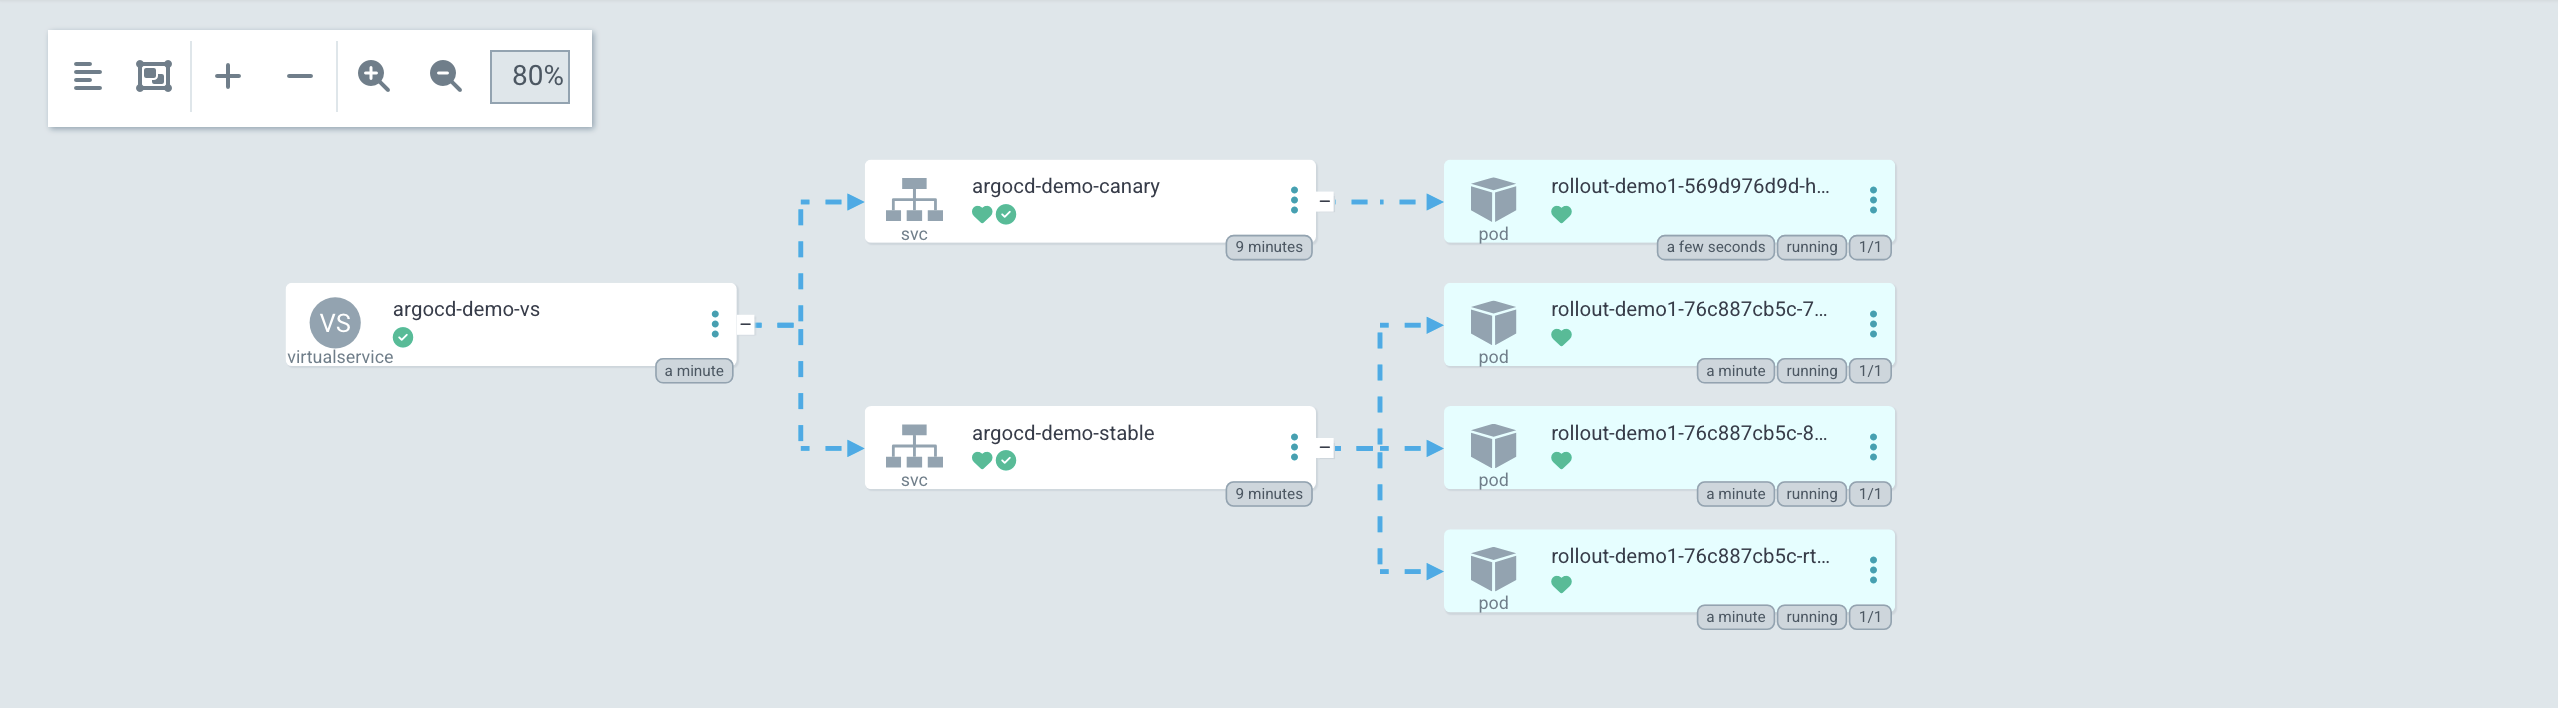Select the rollout-demo1-76c887cb5c-7 pod name
The image size is (2558, 708).
click(1689, 309)
